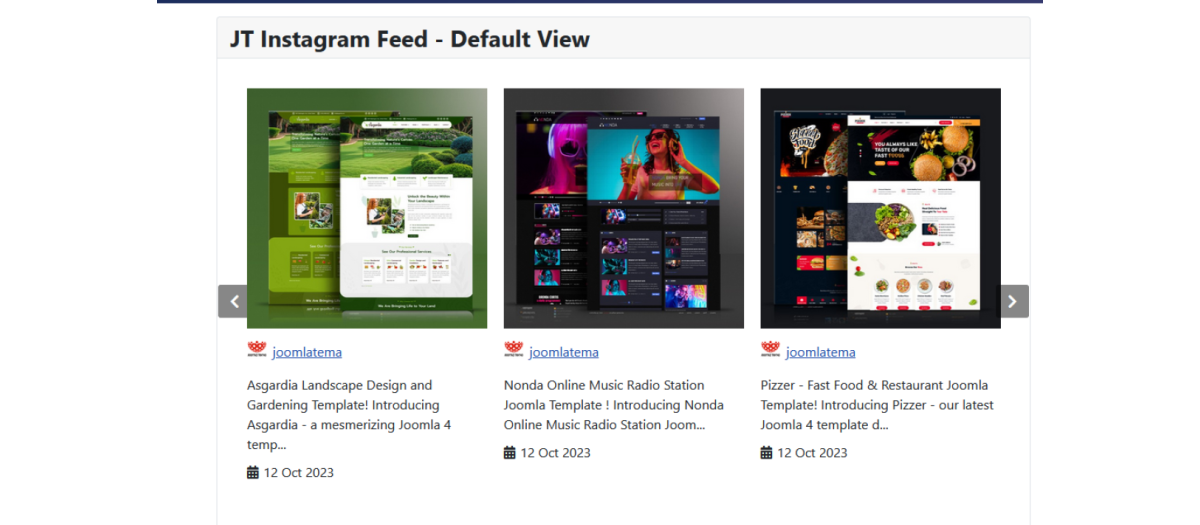Click the calendar icon below the Pizzer caption

click(x=767, y=452)
